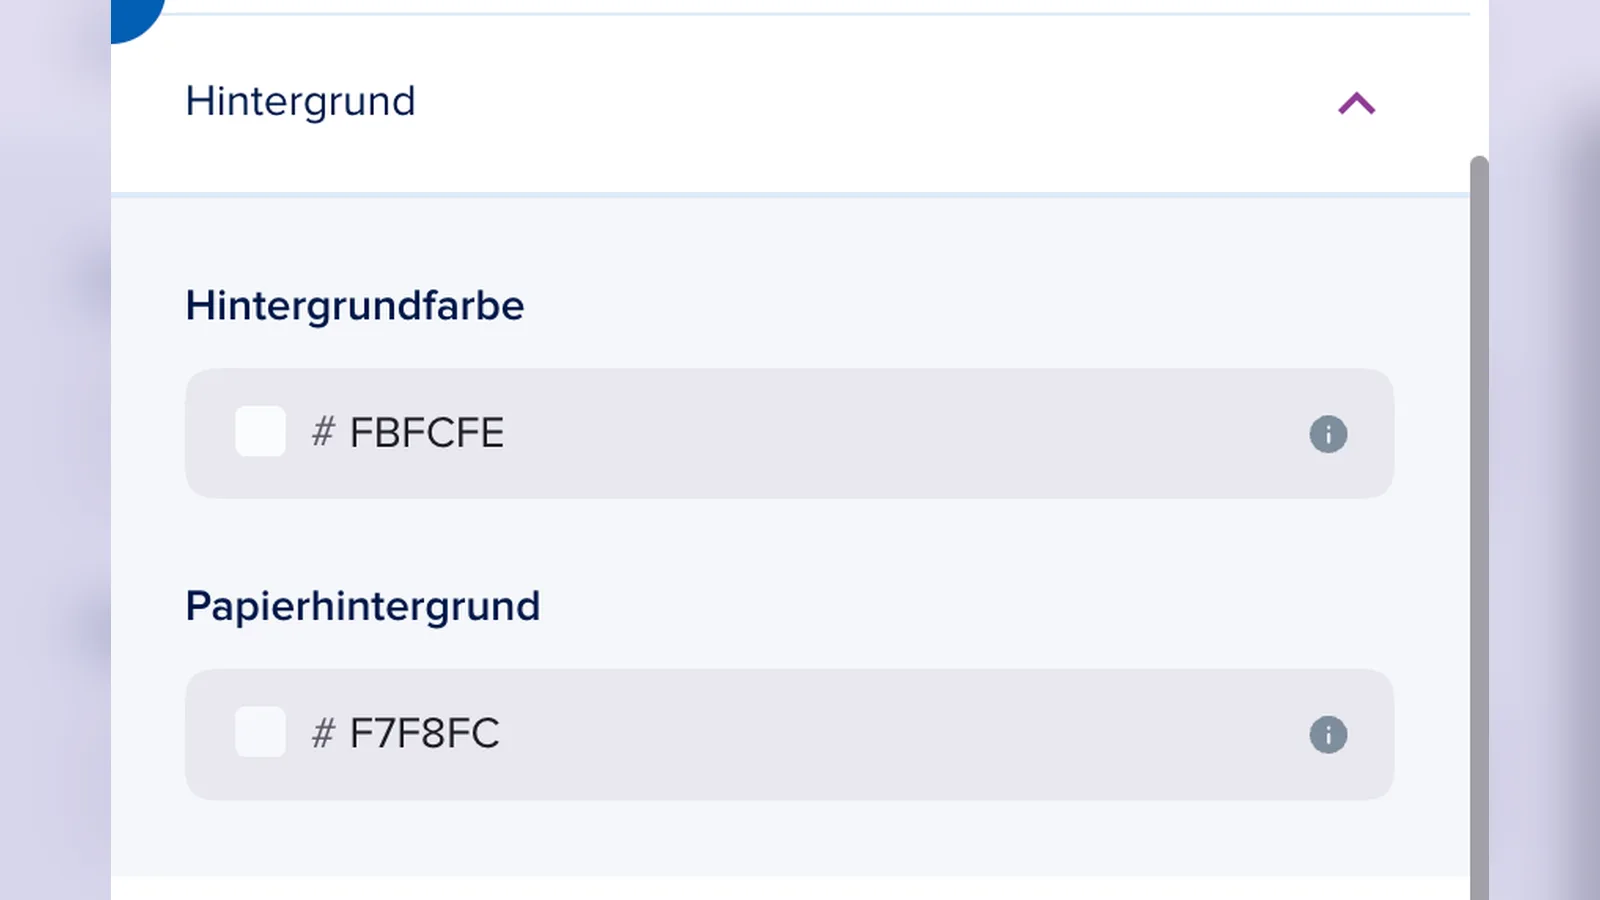This screenshot has width=1600, height=900.
Task: Click the Hintergrund section header title
Action: point(300,102)
